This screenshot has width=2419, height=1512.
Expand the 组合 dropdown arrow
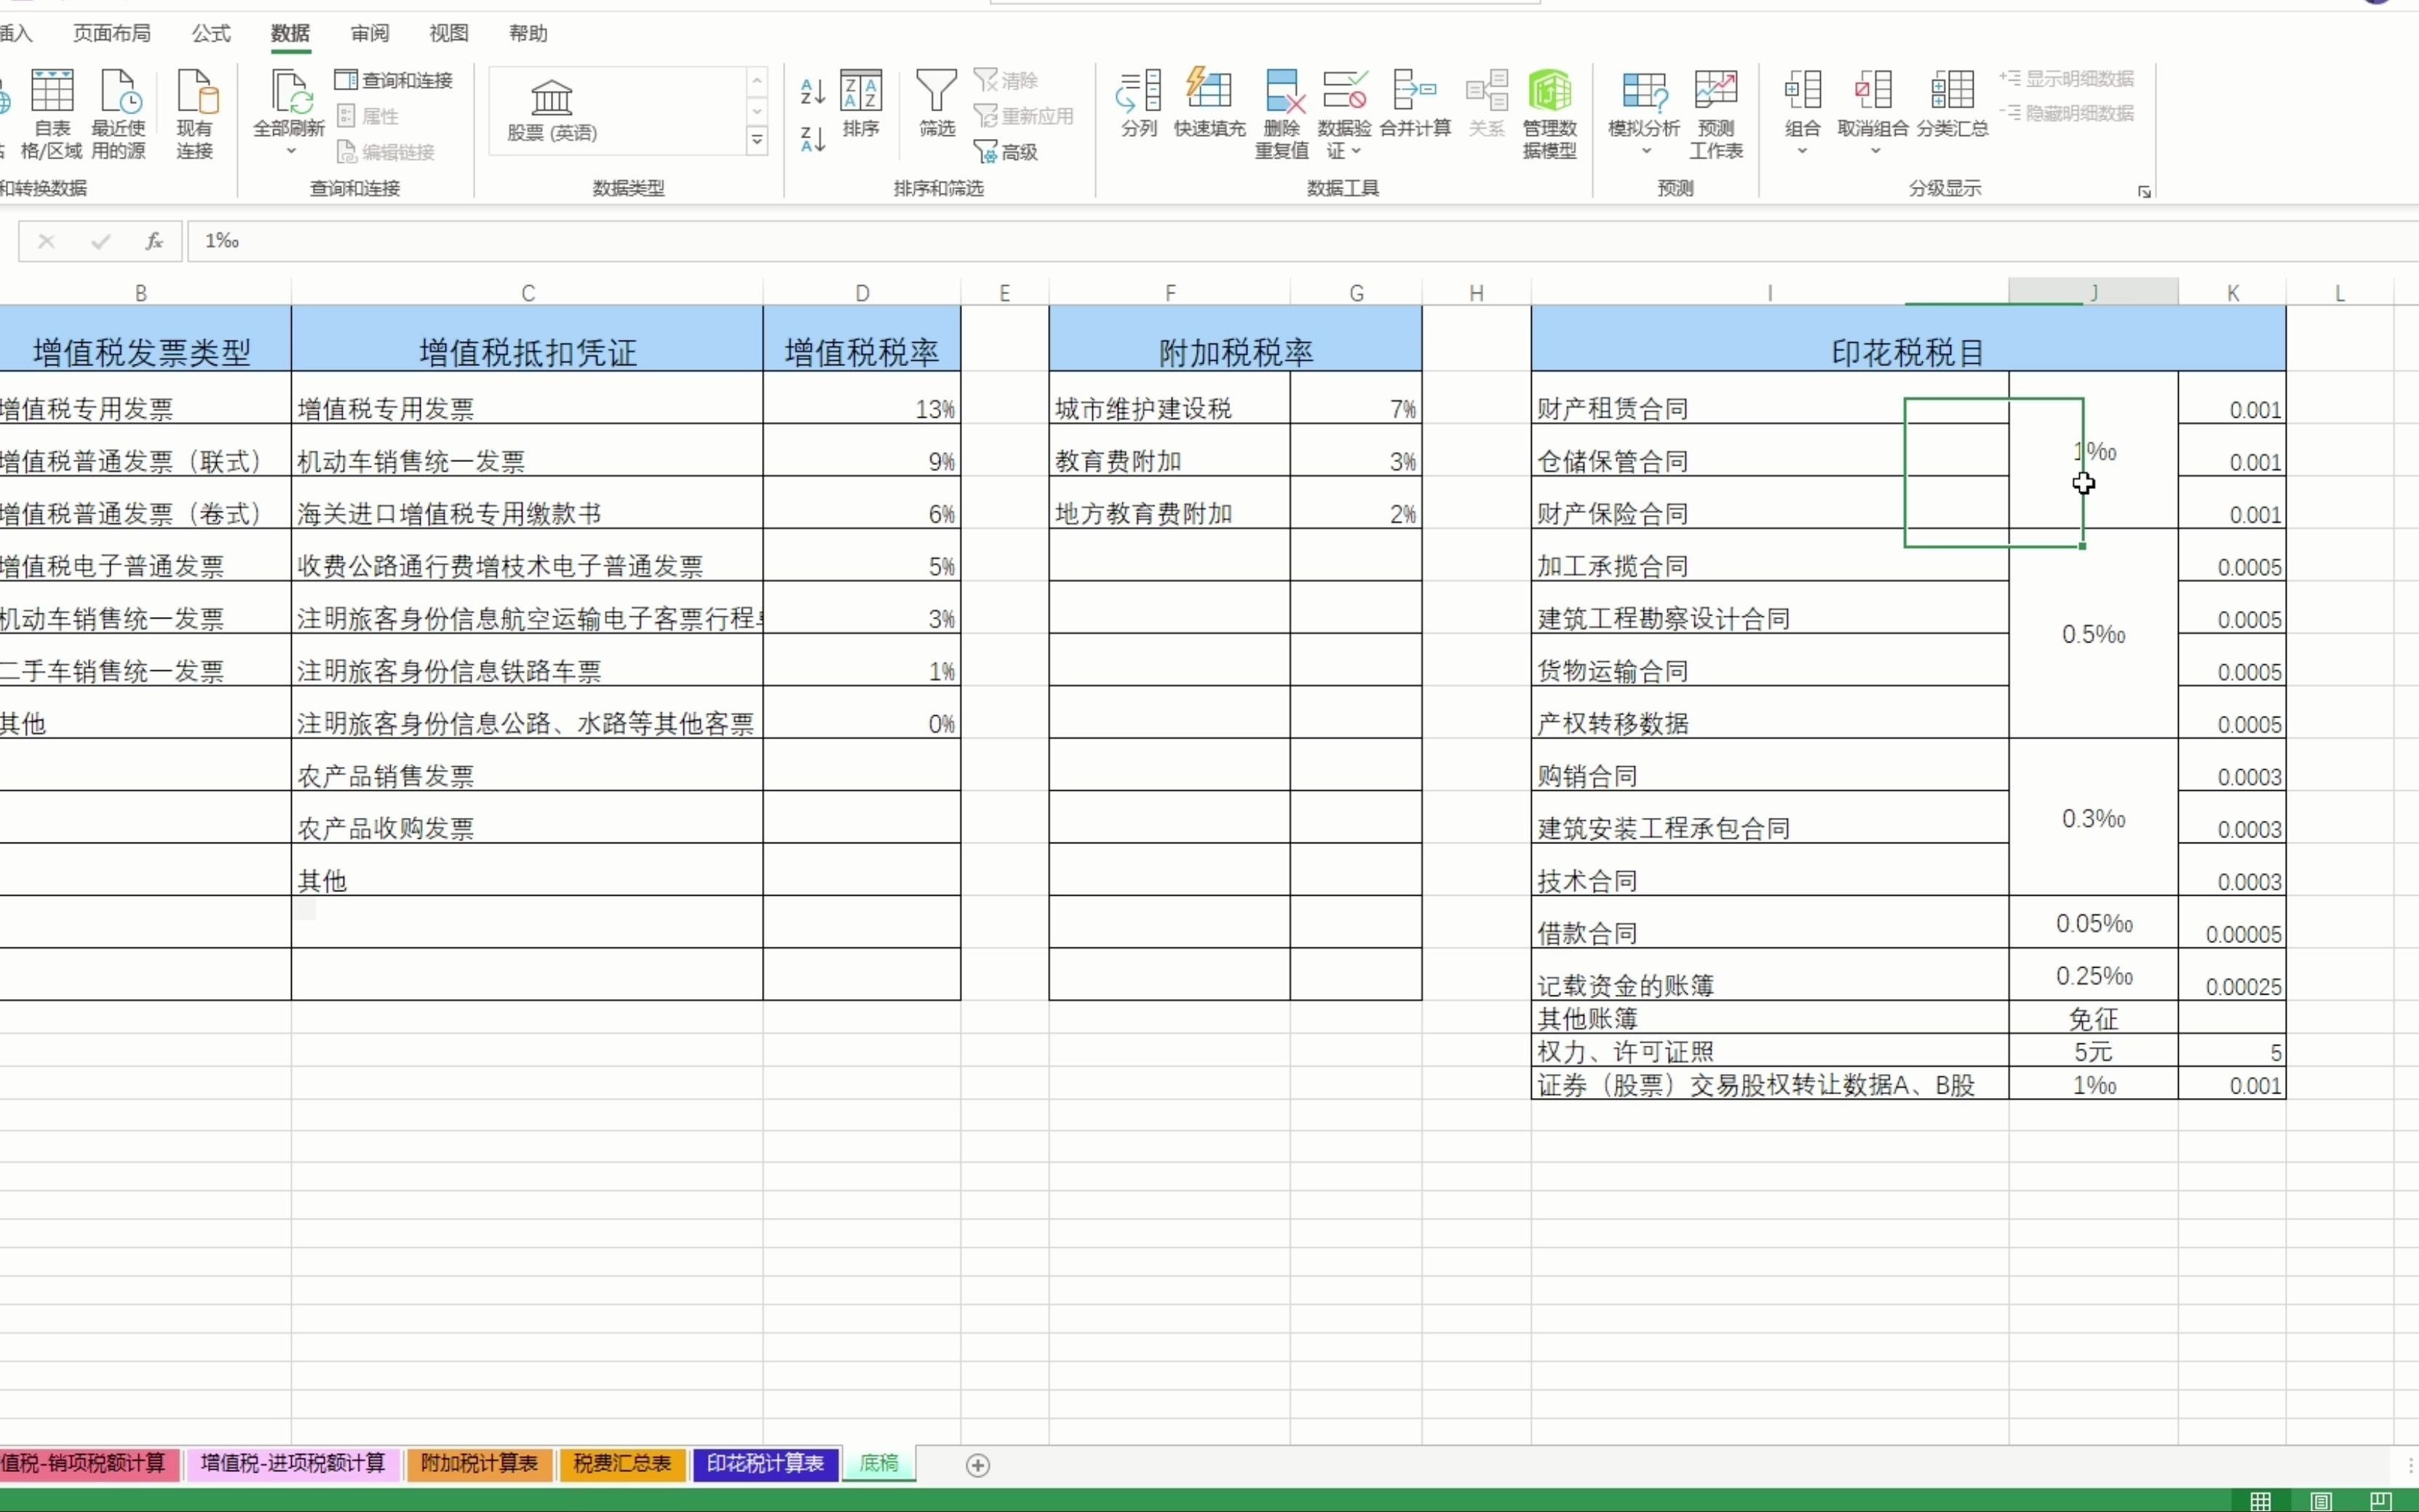(x=1802, y=151)
